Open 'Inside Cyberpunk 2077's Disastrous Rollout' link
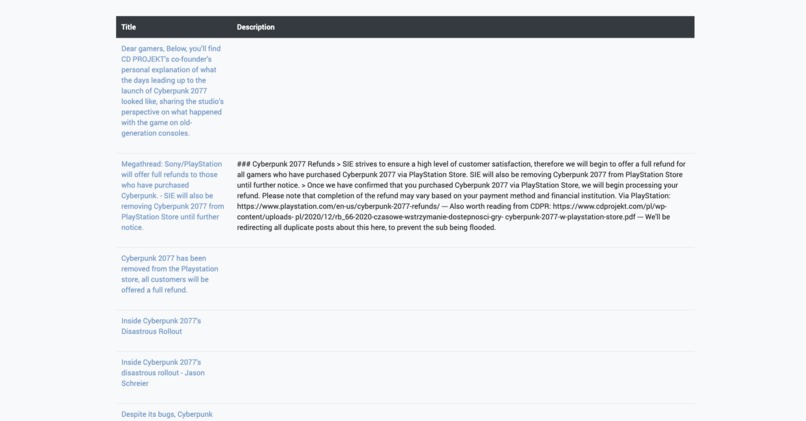 (x=161, y=326)
